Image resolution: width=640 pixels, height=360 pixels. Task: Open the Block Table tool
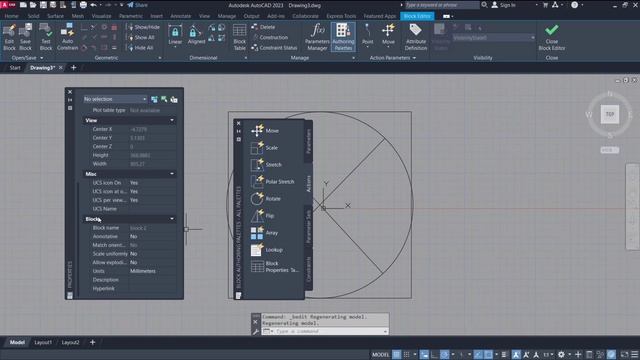(240, 37)
